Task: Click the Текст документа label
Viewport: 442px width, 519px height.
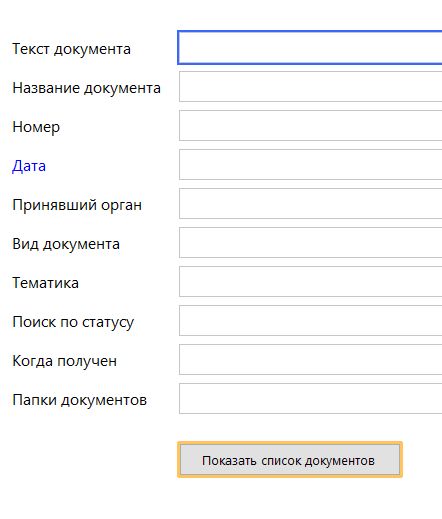Action: 71,49
